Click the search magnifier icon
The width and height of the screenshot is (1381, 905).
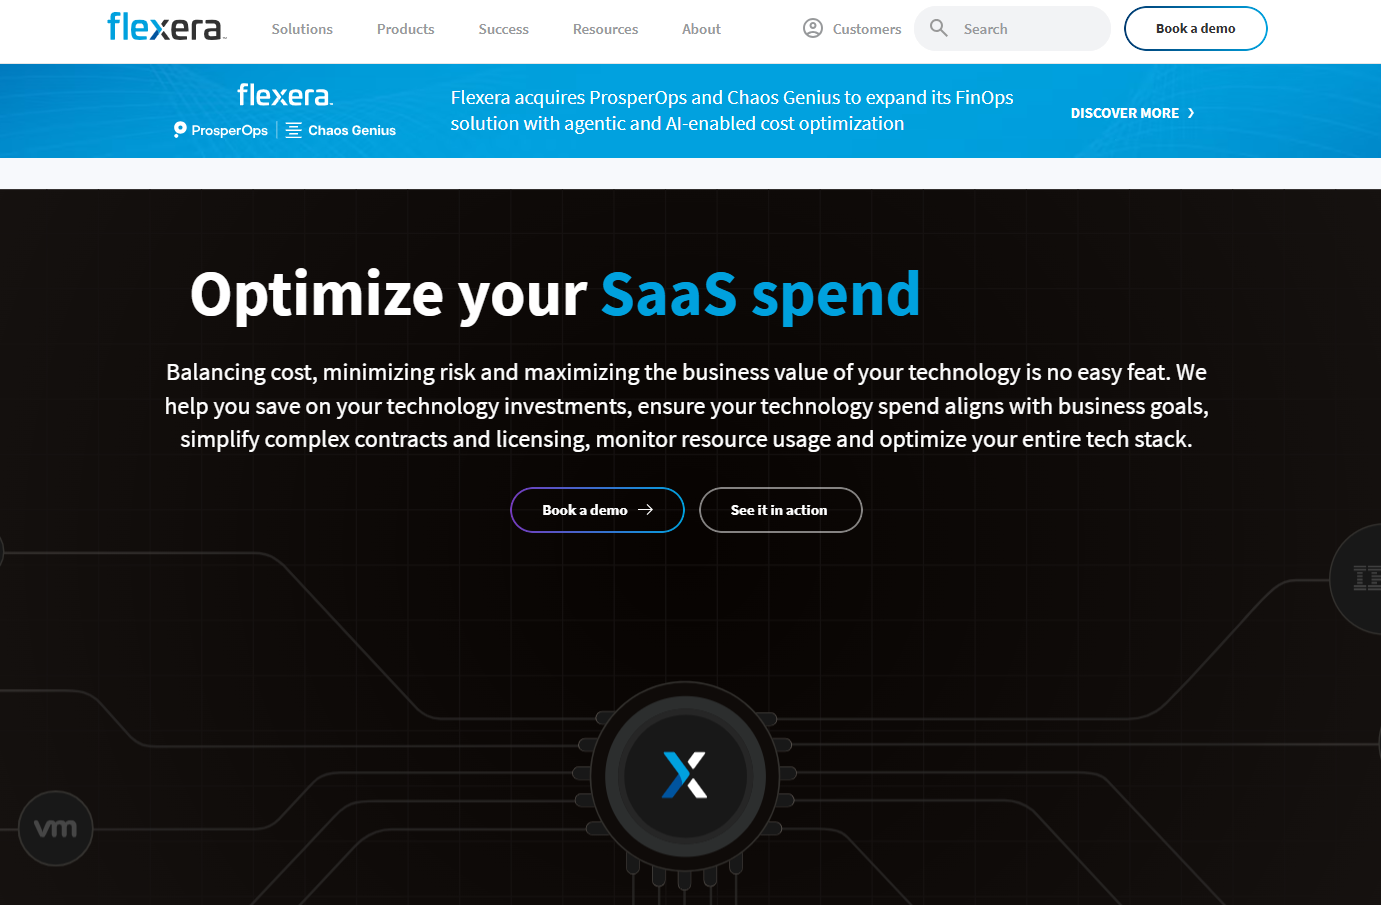(x=938, y=28)
